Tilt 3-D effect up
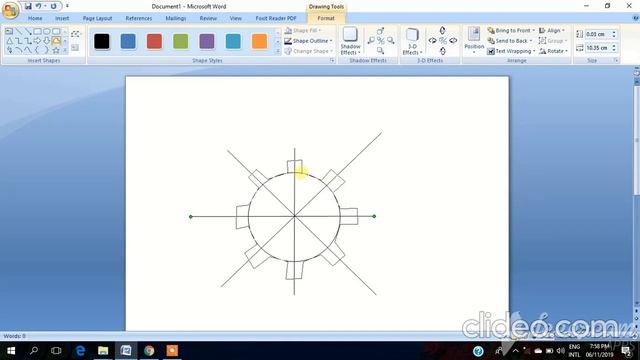Viewport: 640px width, 360px height. pos(443,31)
